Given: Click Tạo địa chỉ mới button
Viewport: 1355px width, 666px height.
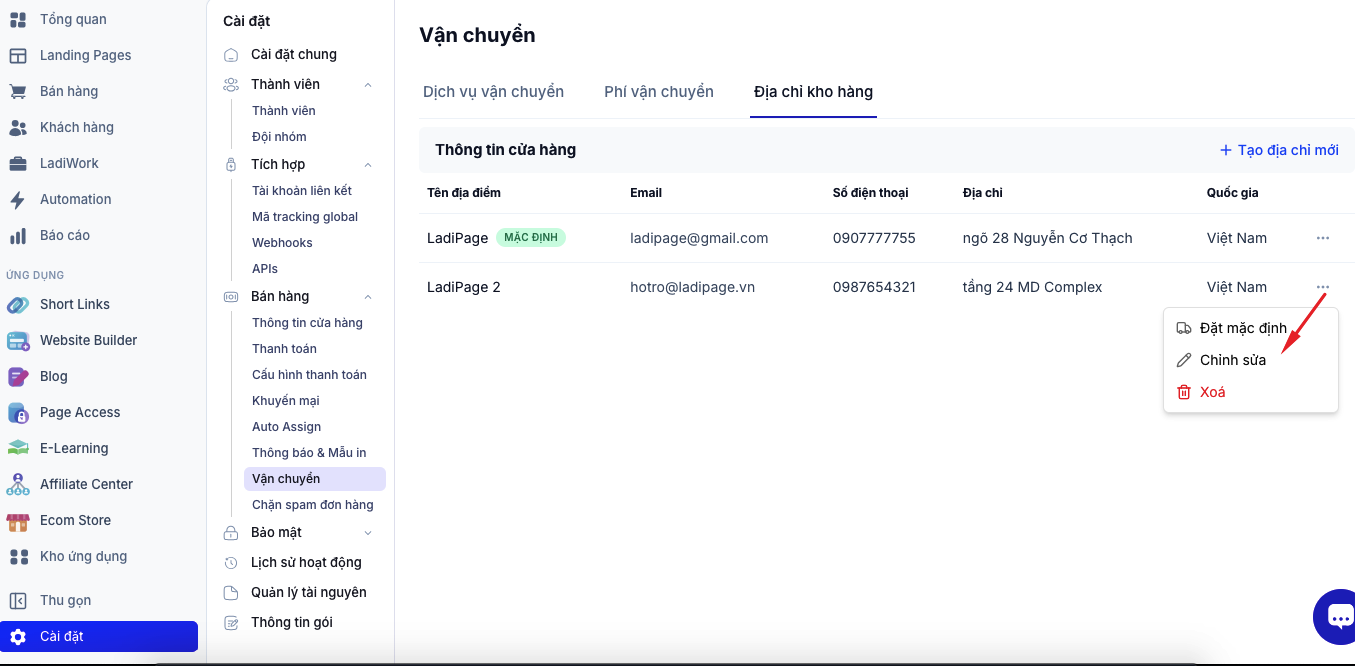Looking at the screenshot, I should tap(1279, 150).
